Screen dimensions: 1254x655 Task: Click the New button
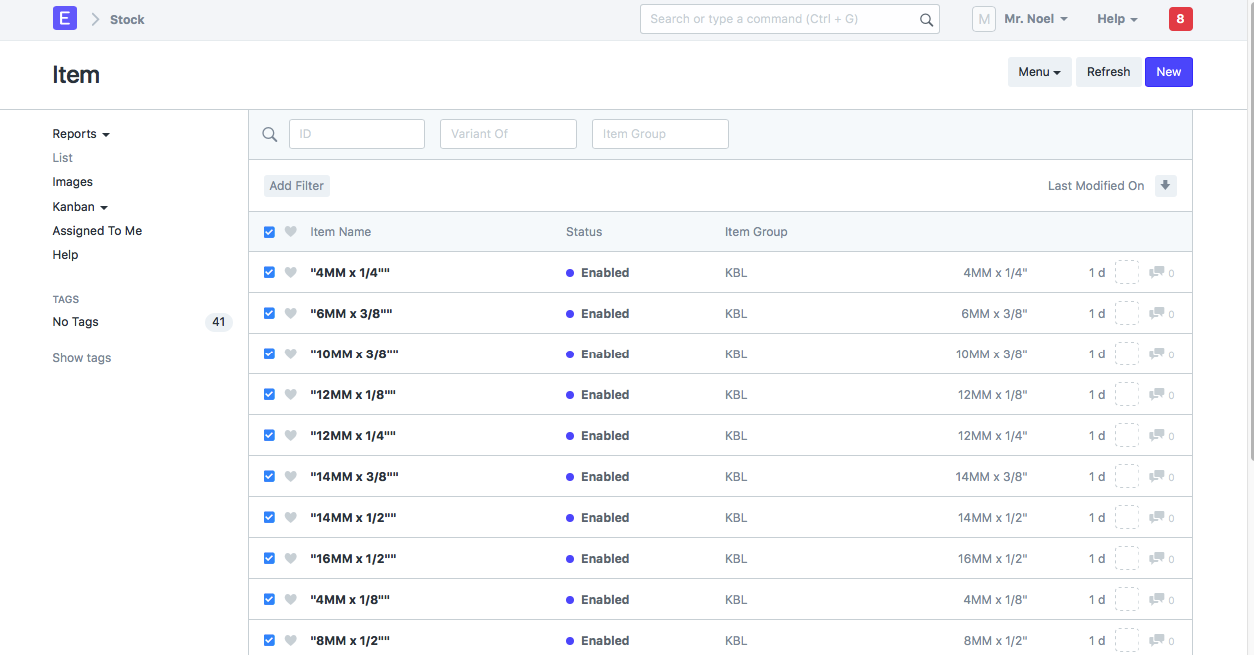(1168, 71)
